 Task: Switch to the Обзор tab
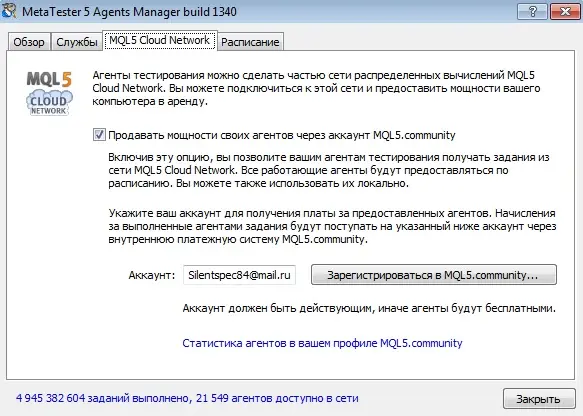point(29,42)
